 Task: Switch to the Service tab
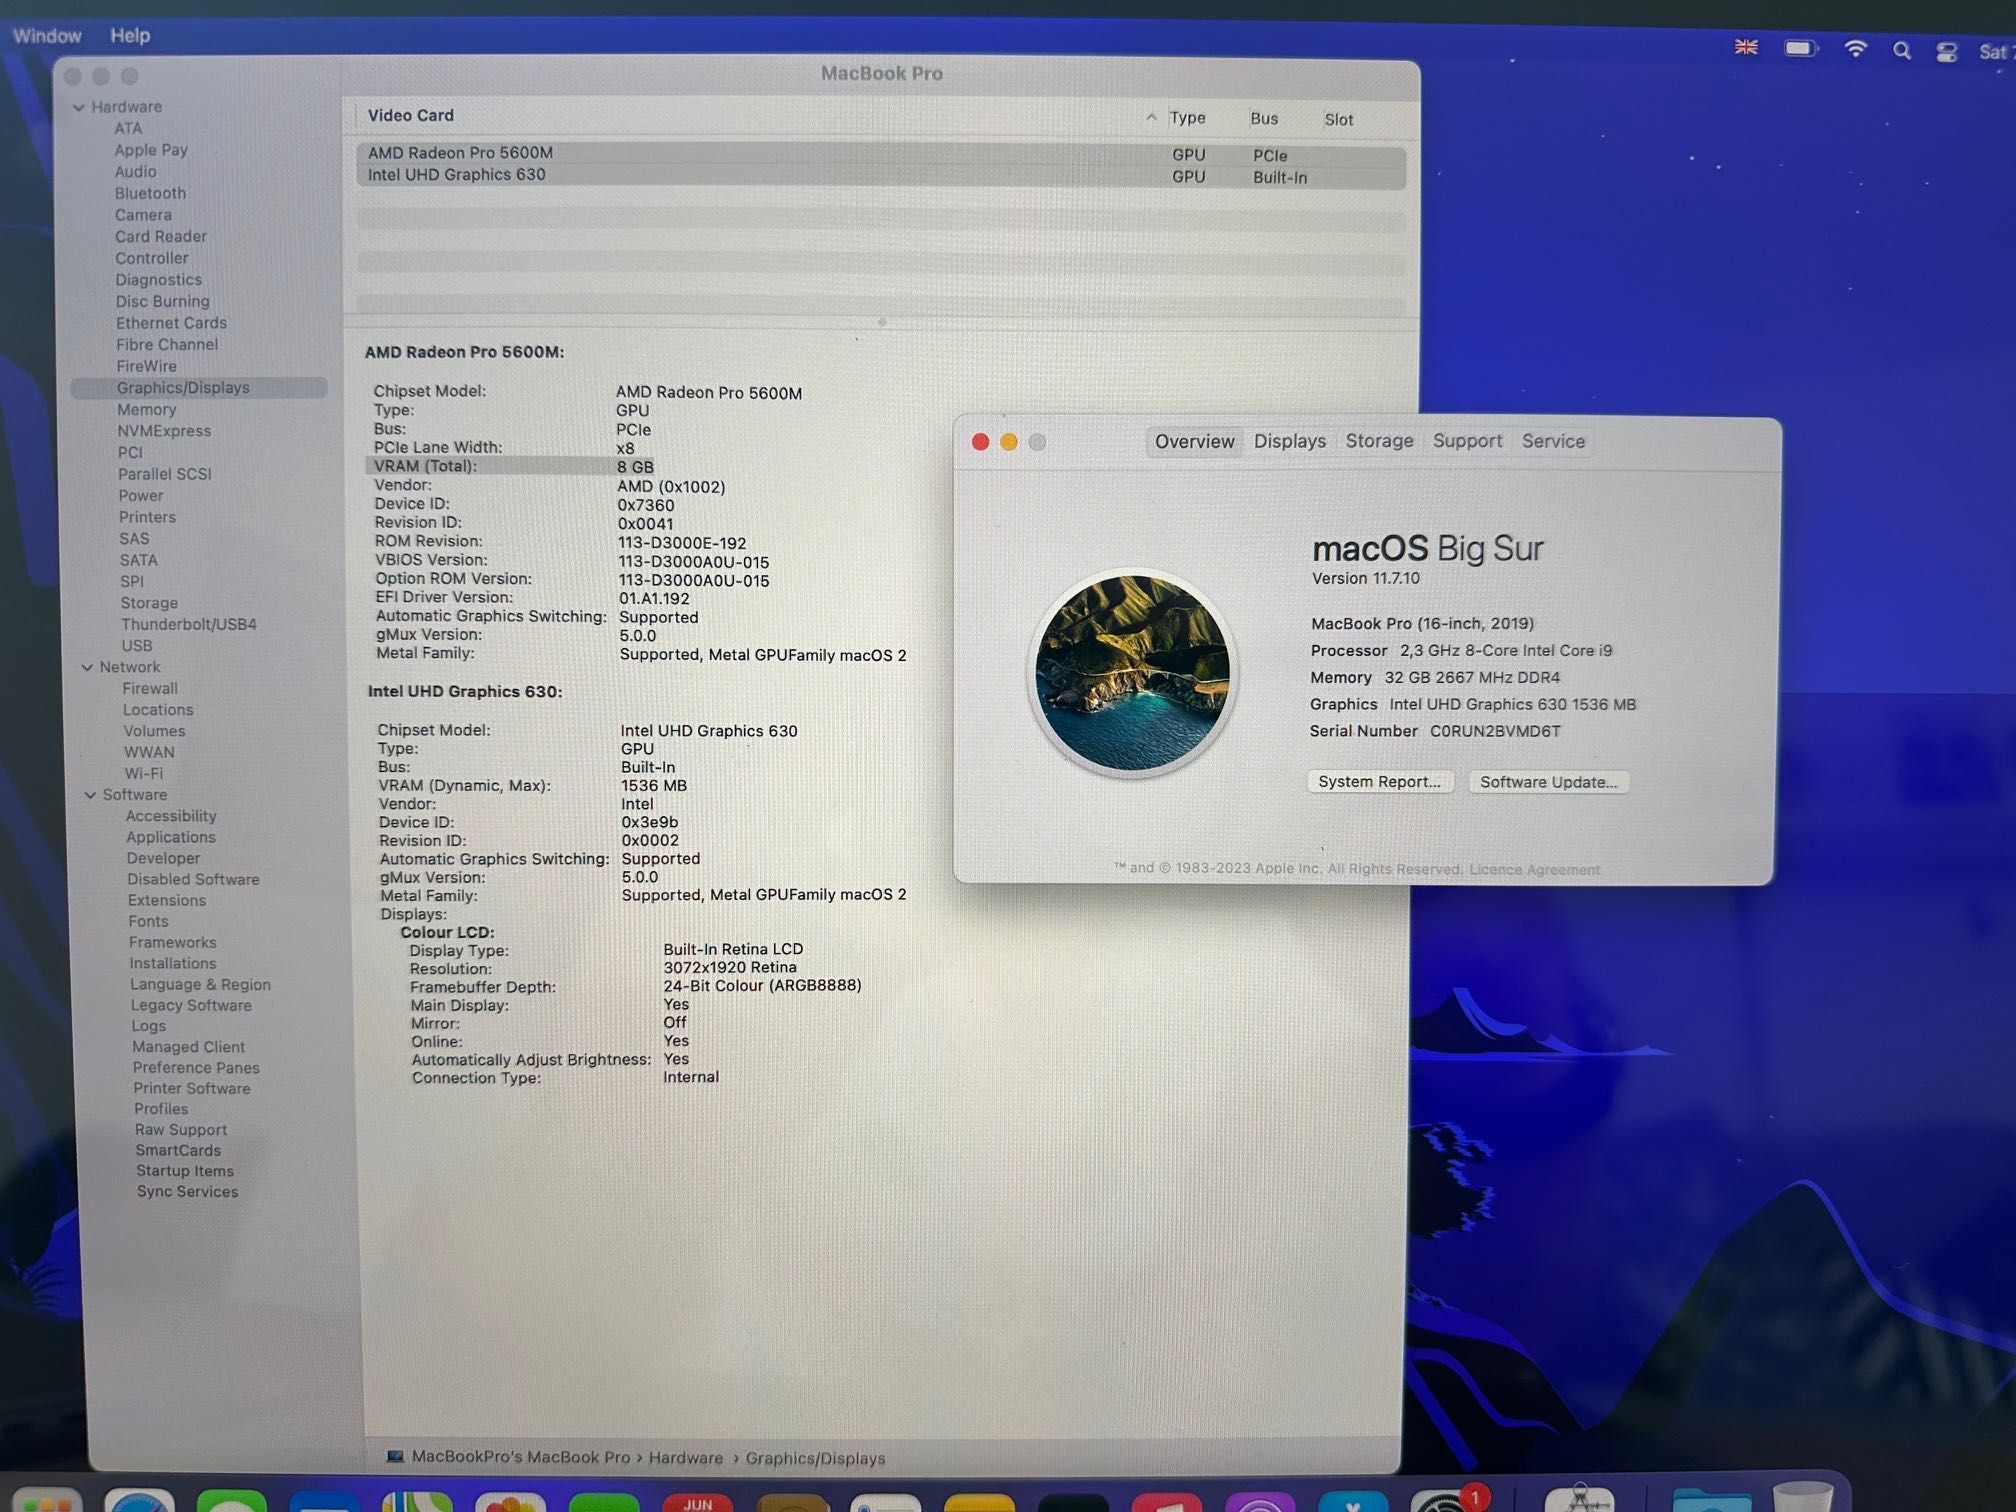pyautogui.click(x=1553, y=441)
